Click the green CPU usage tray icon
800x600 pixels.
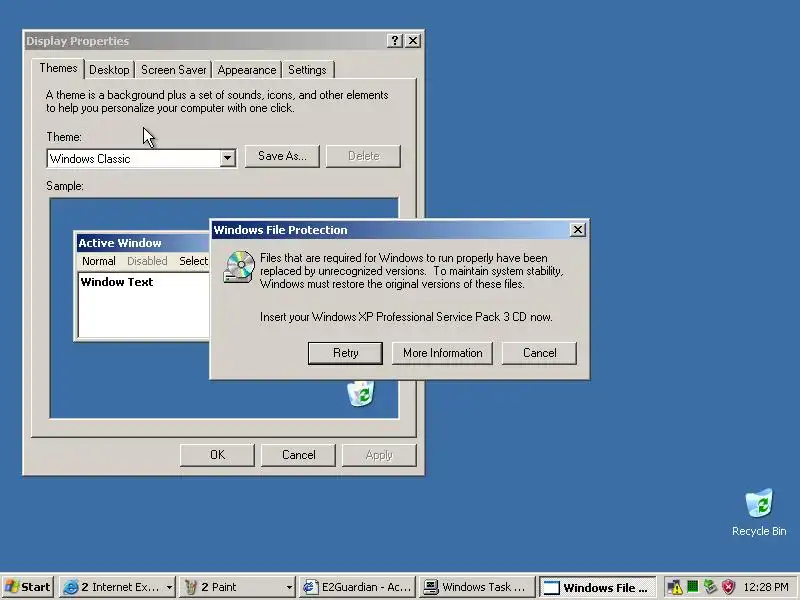(x=692, y=587)
